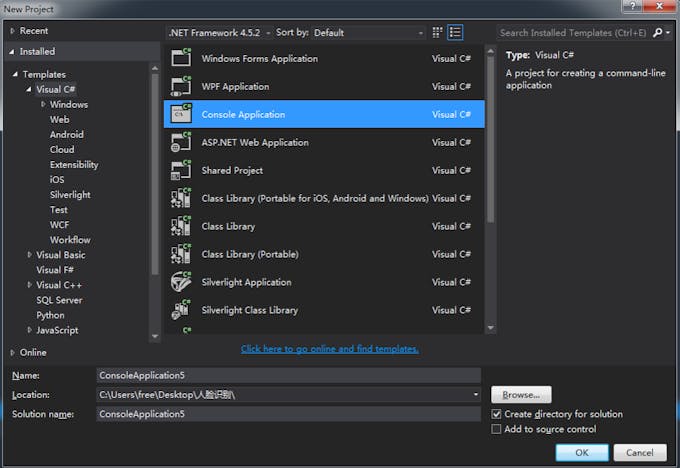
Task: Select the Web category under Visual C#
Action: (60, 119)
